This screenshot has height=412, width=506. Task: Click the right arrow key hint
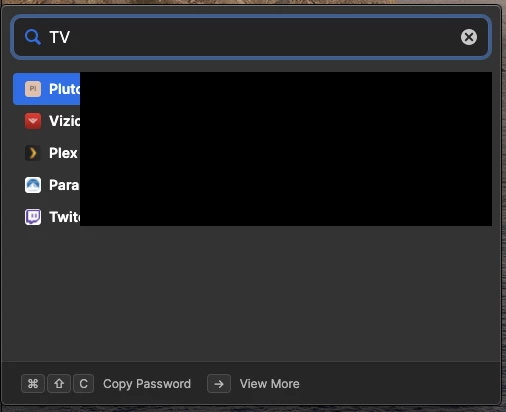click(x=219, y=384)
